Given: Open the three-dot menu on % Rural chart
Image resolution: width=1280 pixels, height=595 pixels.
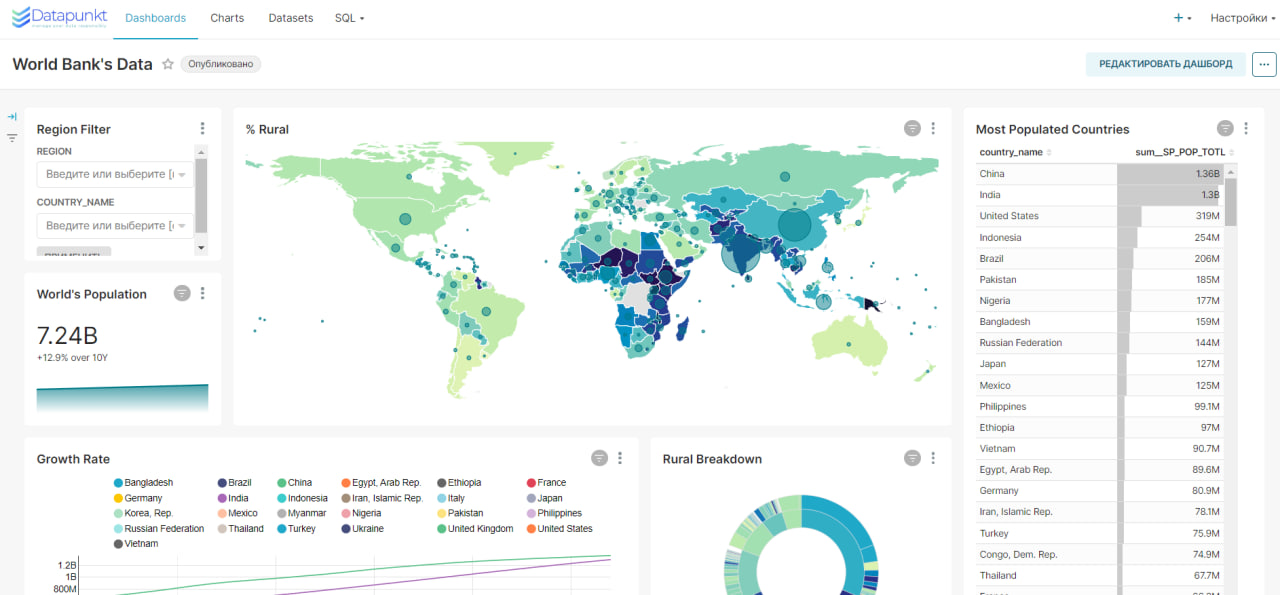Looking at the screenshot, I should click(x=933, y=128).
